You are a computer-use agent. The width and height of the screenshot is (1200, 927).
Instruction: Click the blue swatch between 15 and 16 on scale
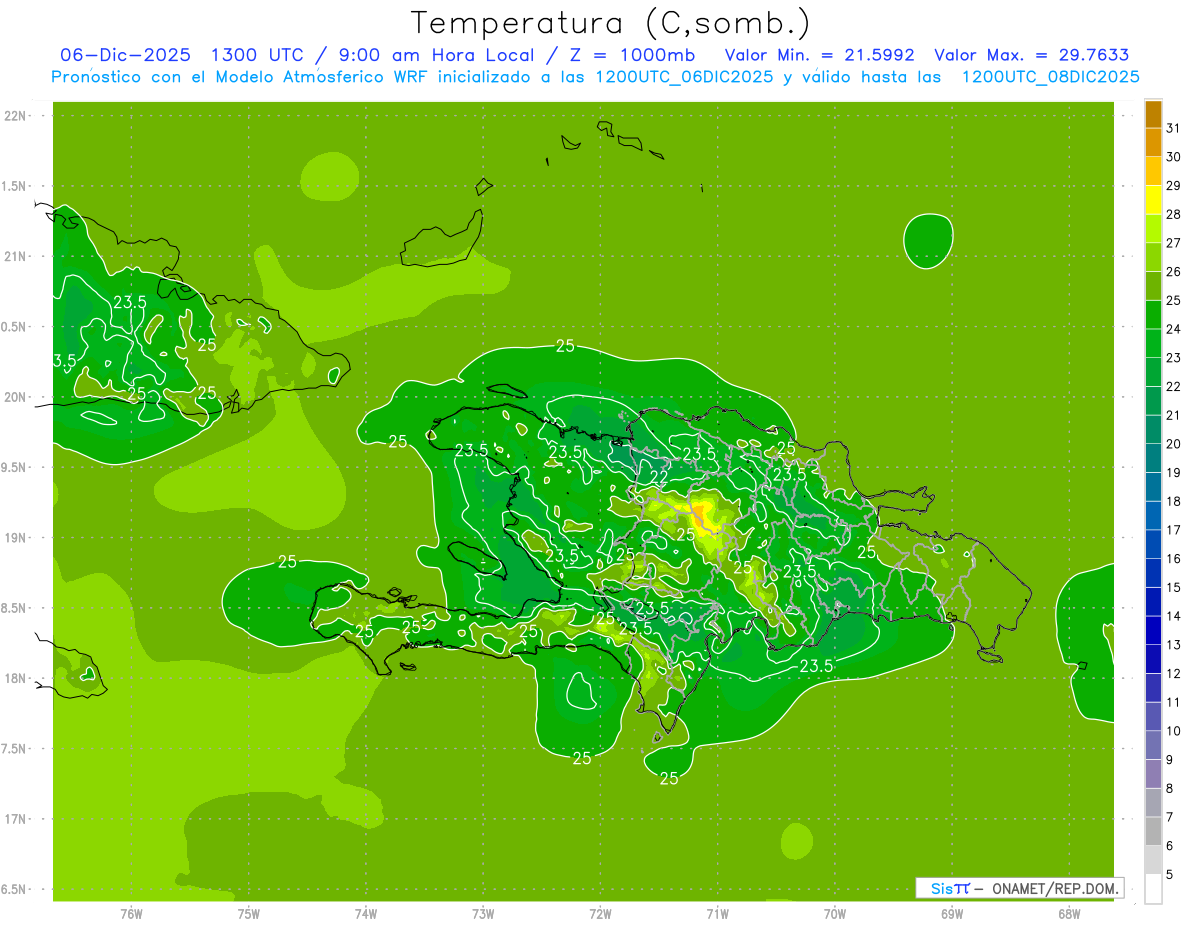coord(1153,573)
